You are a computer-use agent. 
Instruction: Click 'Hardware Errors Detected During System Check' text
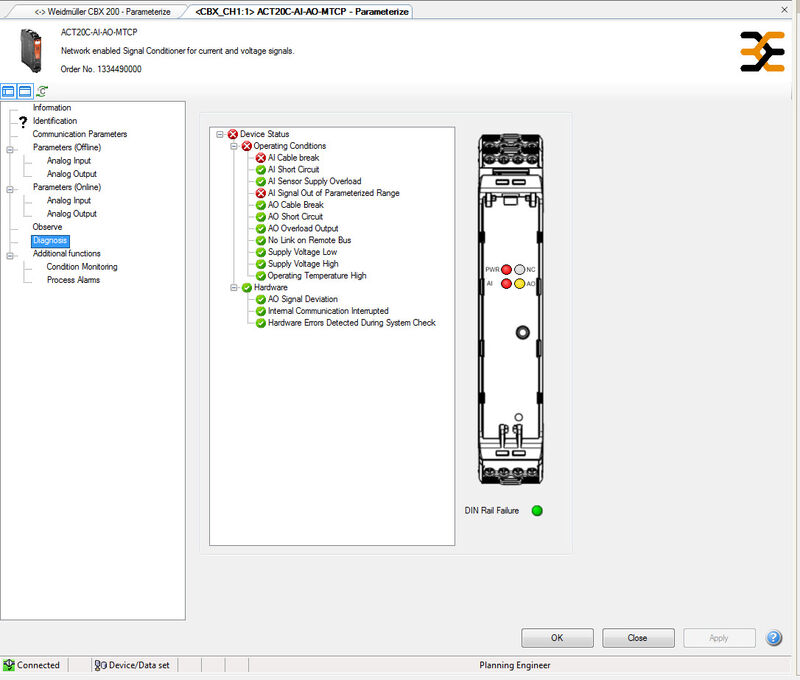pyautogui.click(x=352, y=323)
